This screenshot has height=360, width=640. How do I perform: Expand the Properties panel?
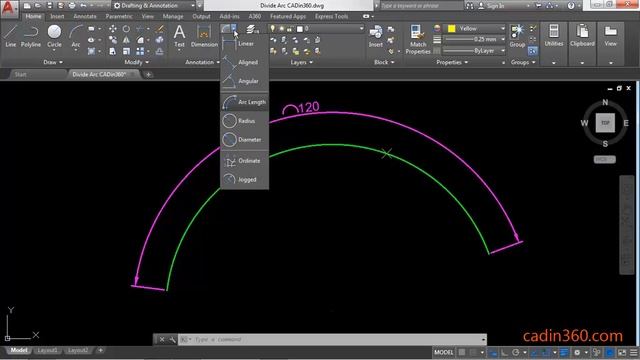pos(452,62)
